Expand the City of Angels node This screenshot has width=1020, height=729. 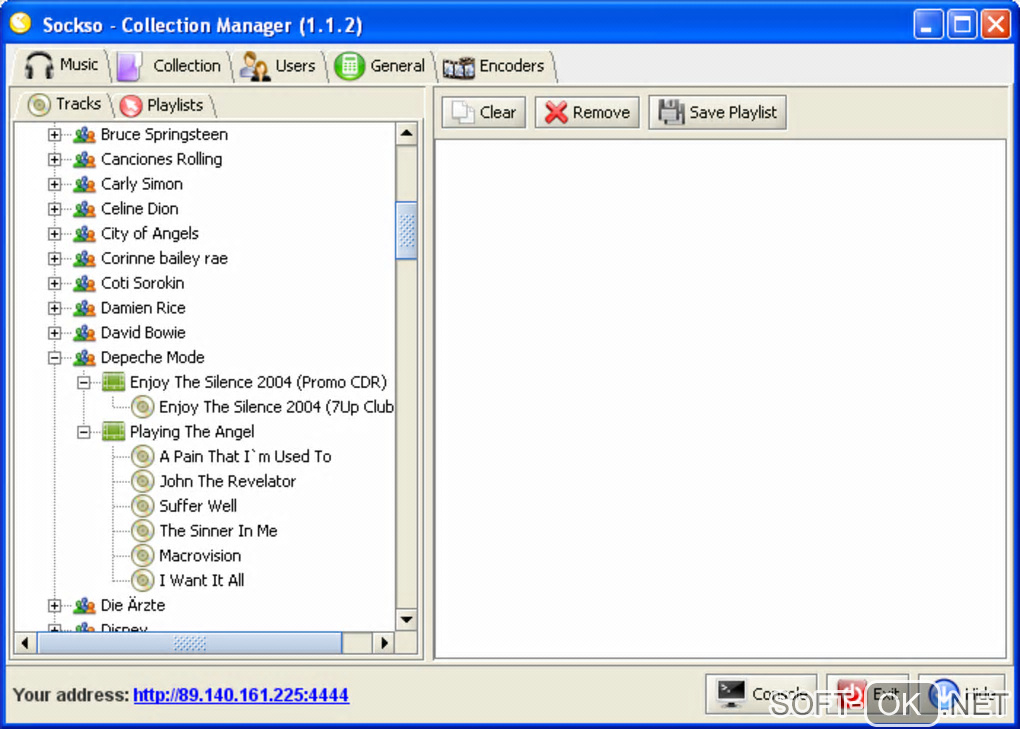tap(55, 233)
